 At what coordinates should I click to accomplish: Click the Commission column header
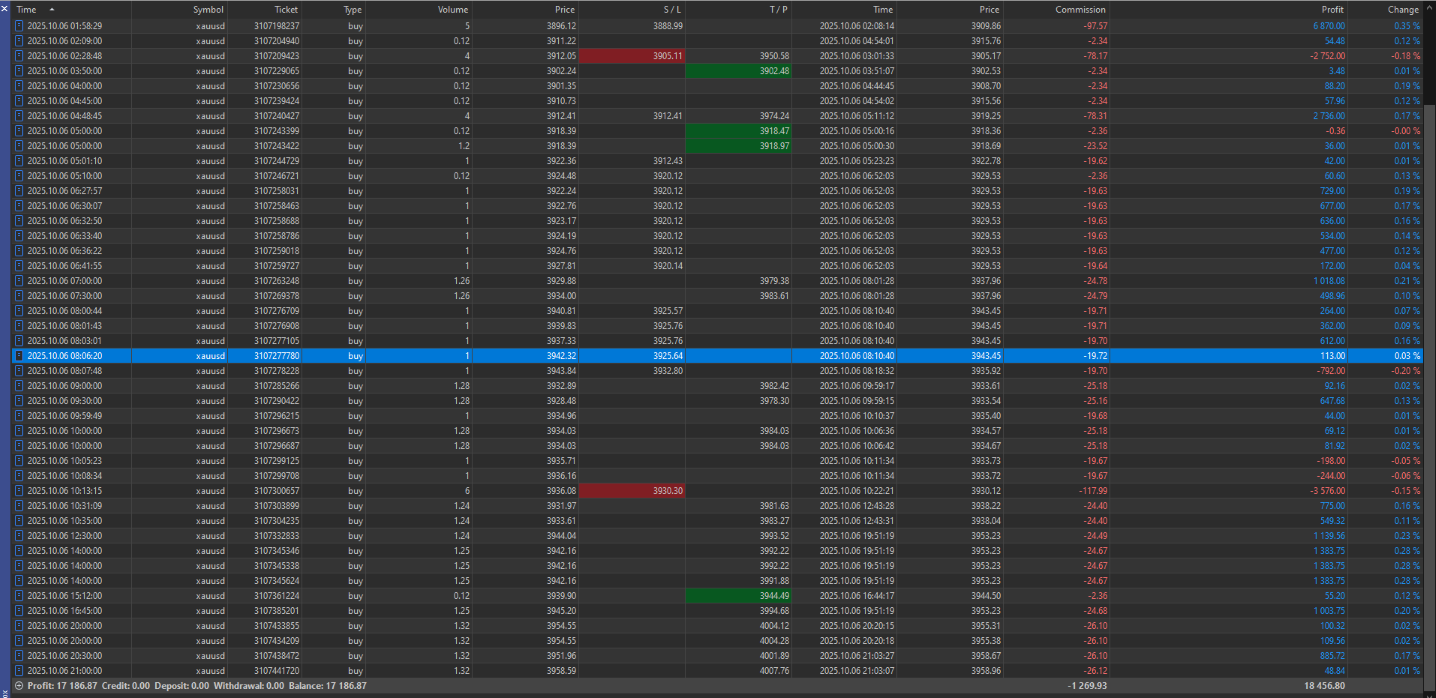tap(1080, 9)
